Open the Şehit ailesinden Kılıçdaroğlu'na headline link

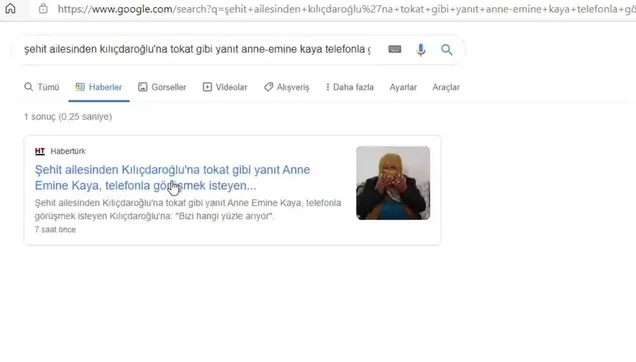pyautogui.click(x=172, y=177)
